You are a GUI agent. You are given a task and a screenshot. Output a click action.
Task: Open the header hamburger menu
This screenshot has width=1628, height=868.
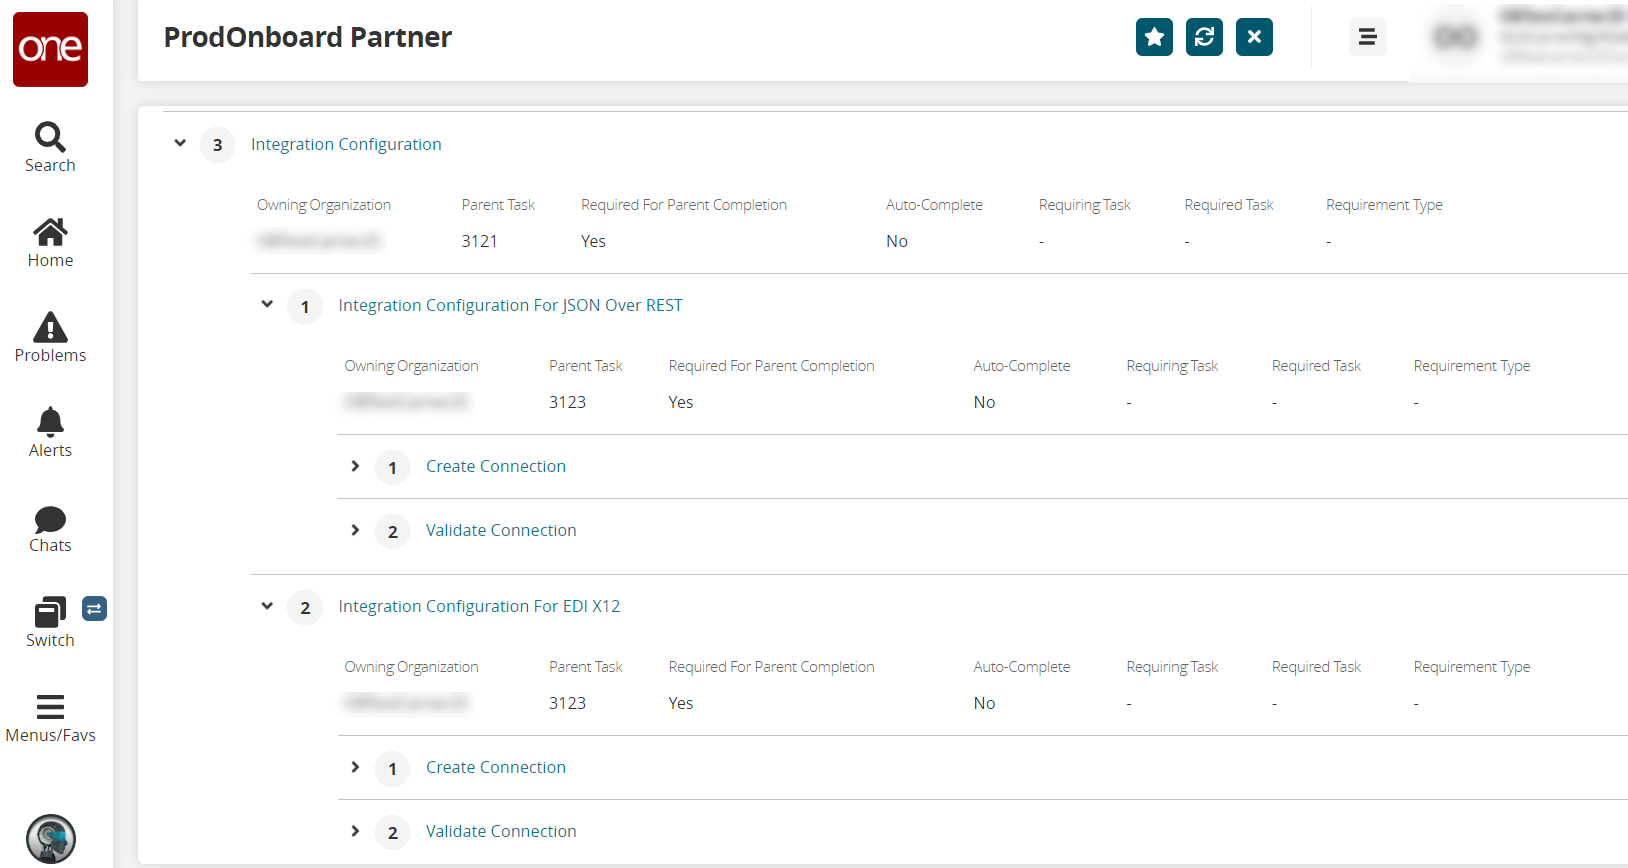click(x=1367, y=37)
